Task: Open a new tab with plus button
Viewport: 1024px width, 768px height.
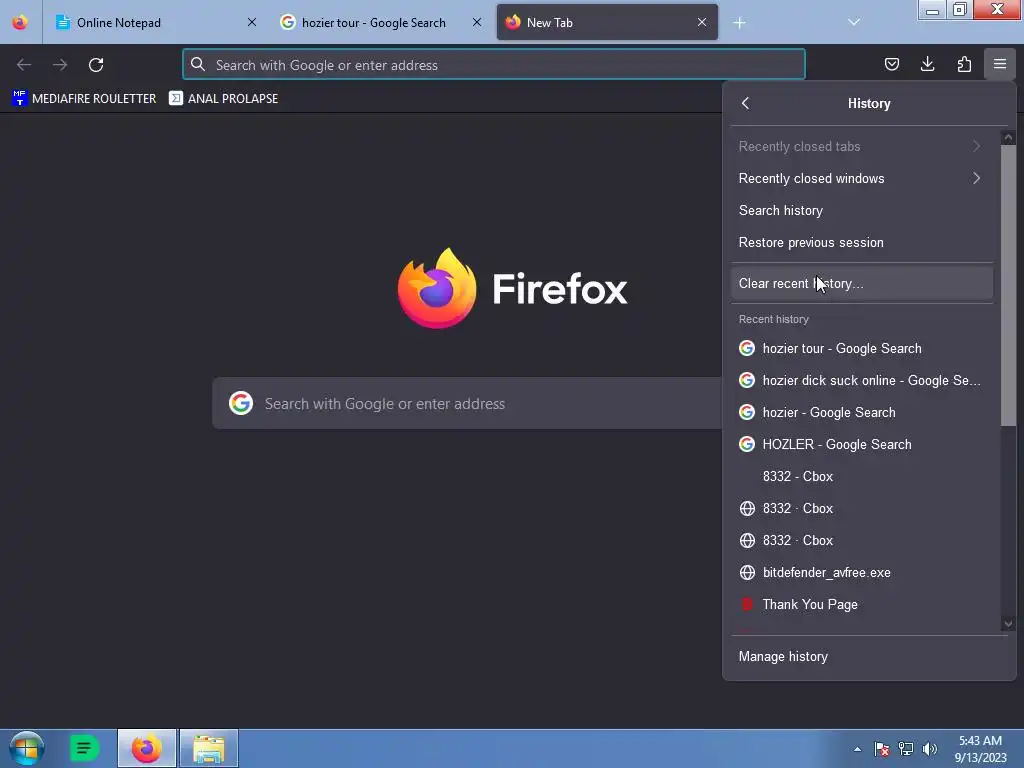Action: click(x=739, y=23)
